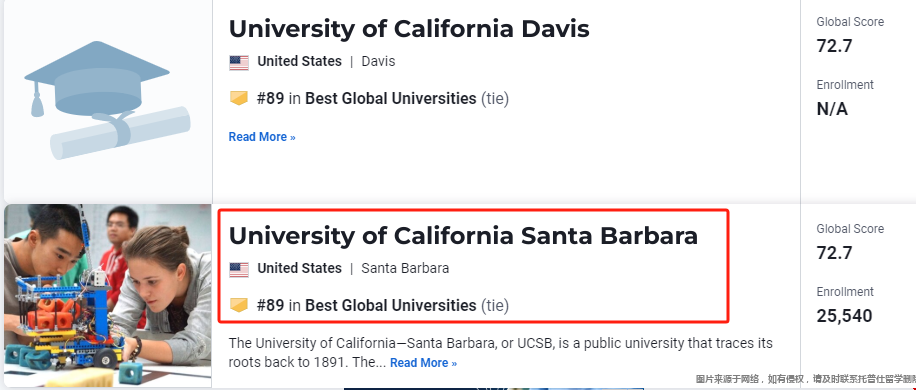The image size is (916, 390).
Task: Click UC Davis ranking badge icon
Action: [239, 98]
